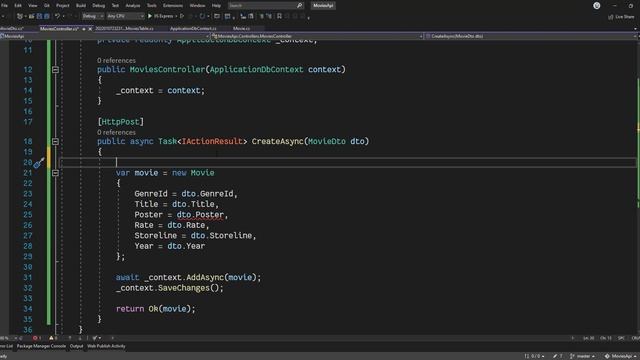Image resolution: width=640 pixels, height=360 pixels.
Task: Open the MoviesApi project navigation dropdown
Action: 105,36
